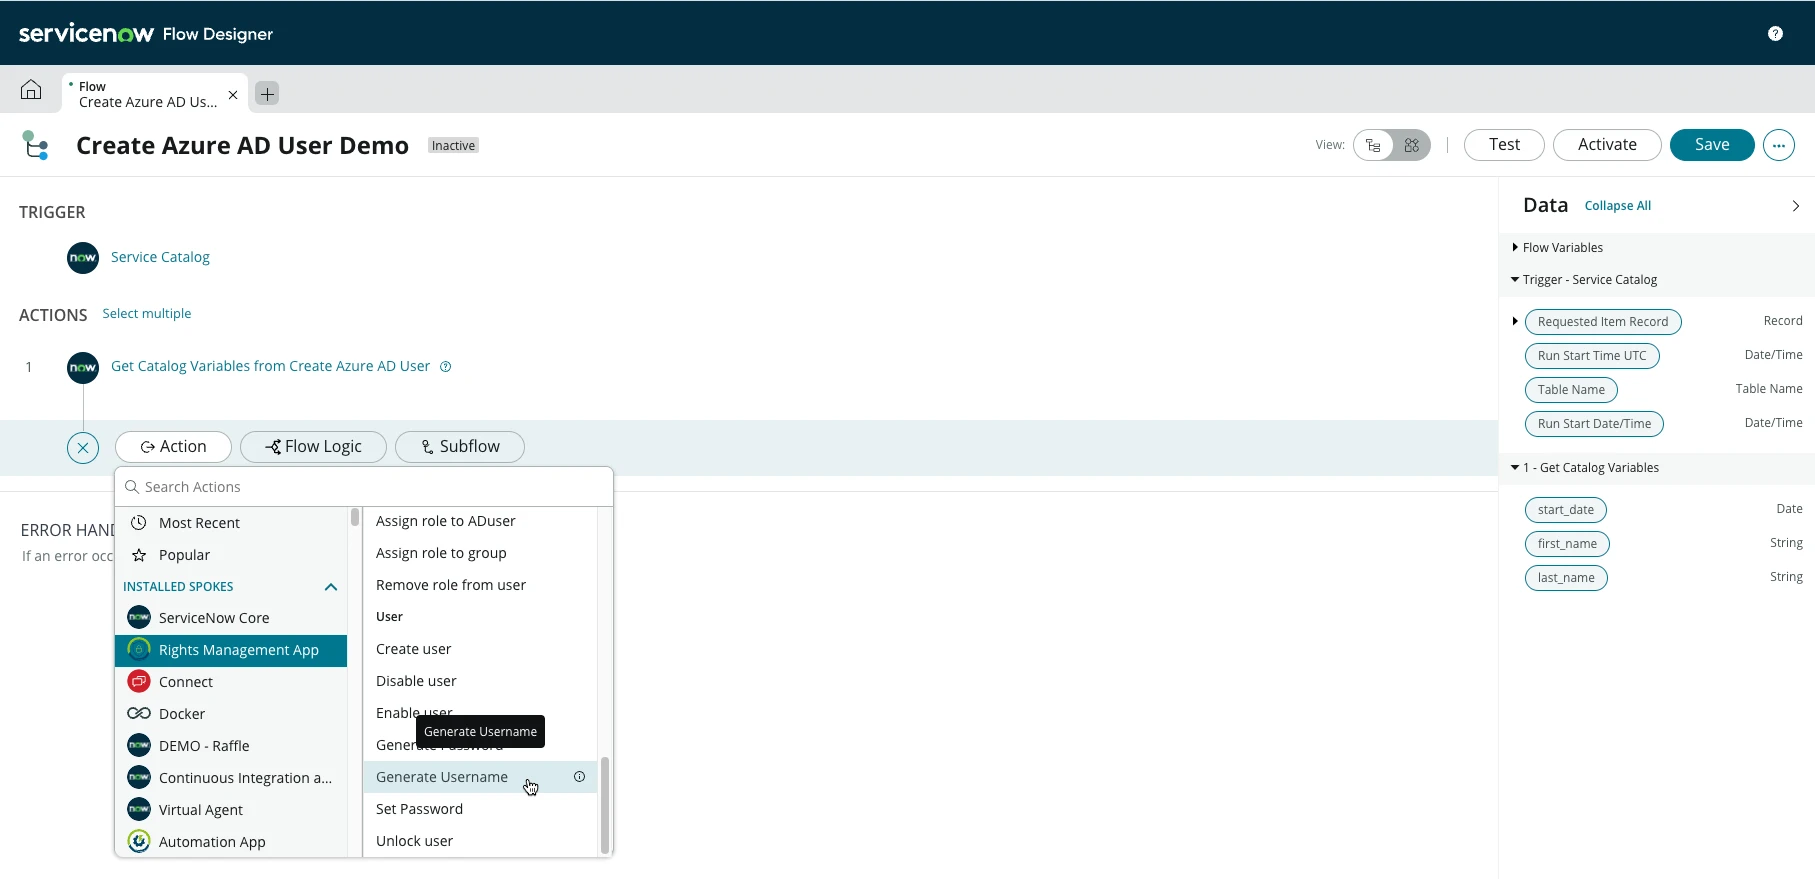Click Collapse All in Data panel

point(1617,206)
